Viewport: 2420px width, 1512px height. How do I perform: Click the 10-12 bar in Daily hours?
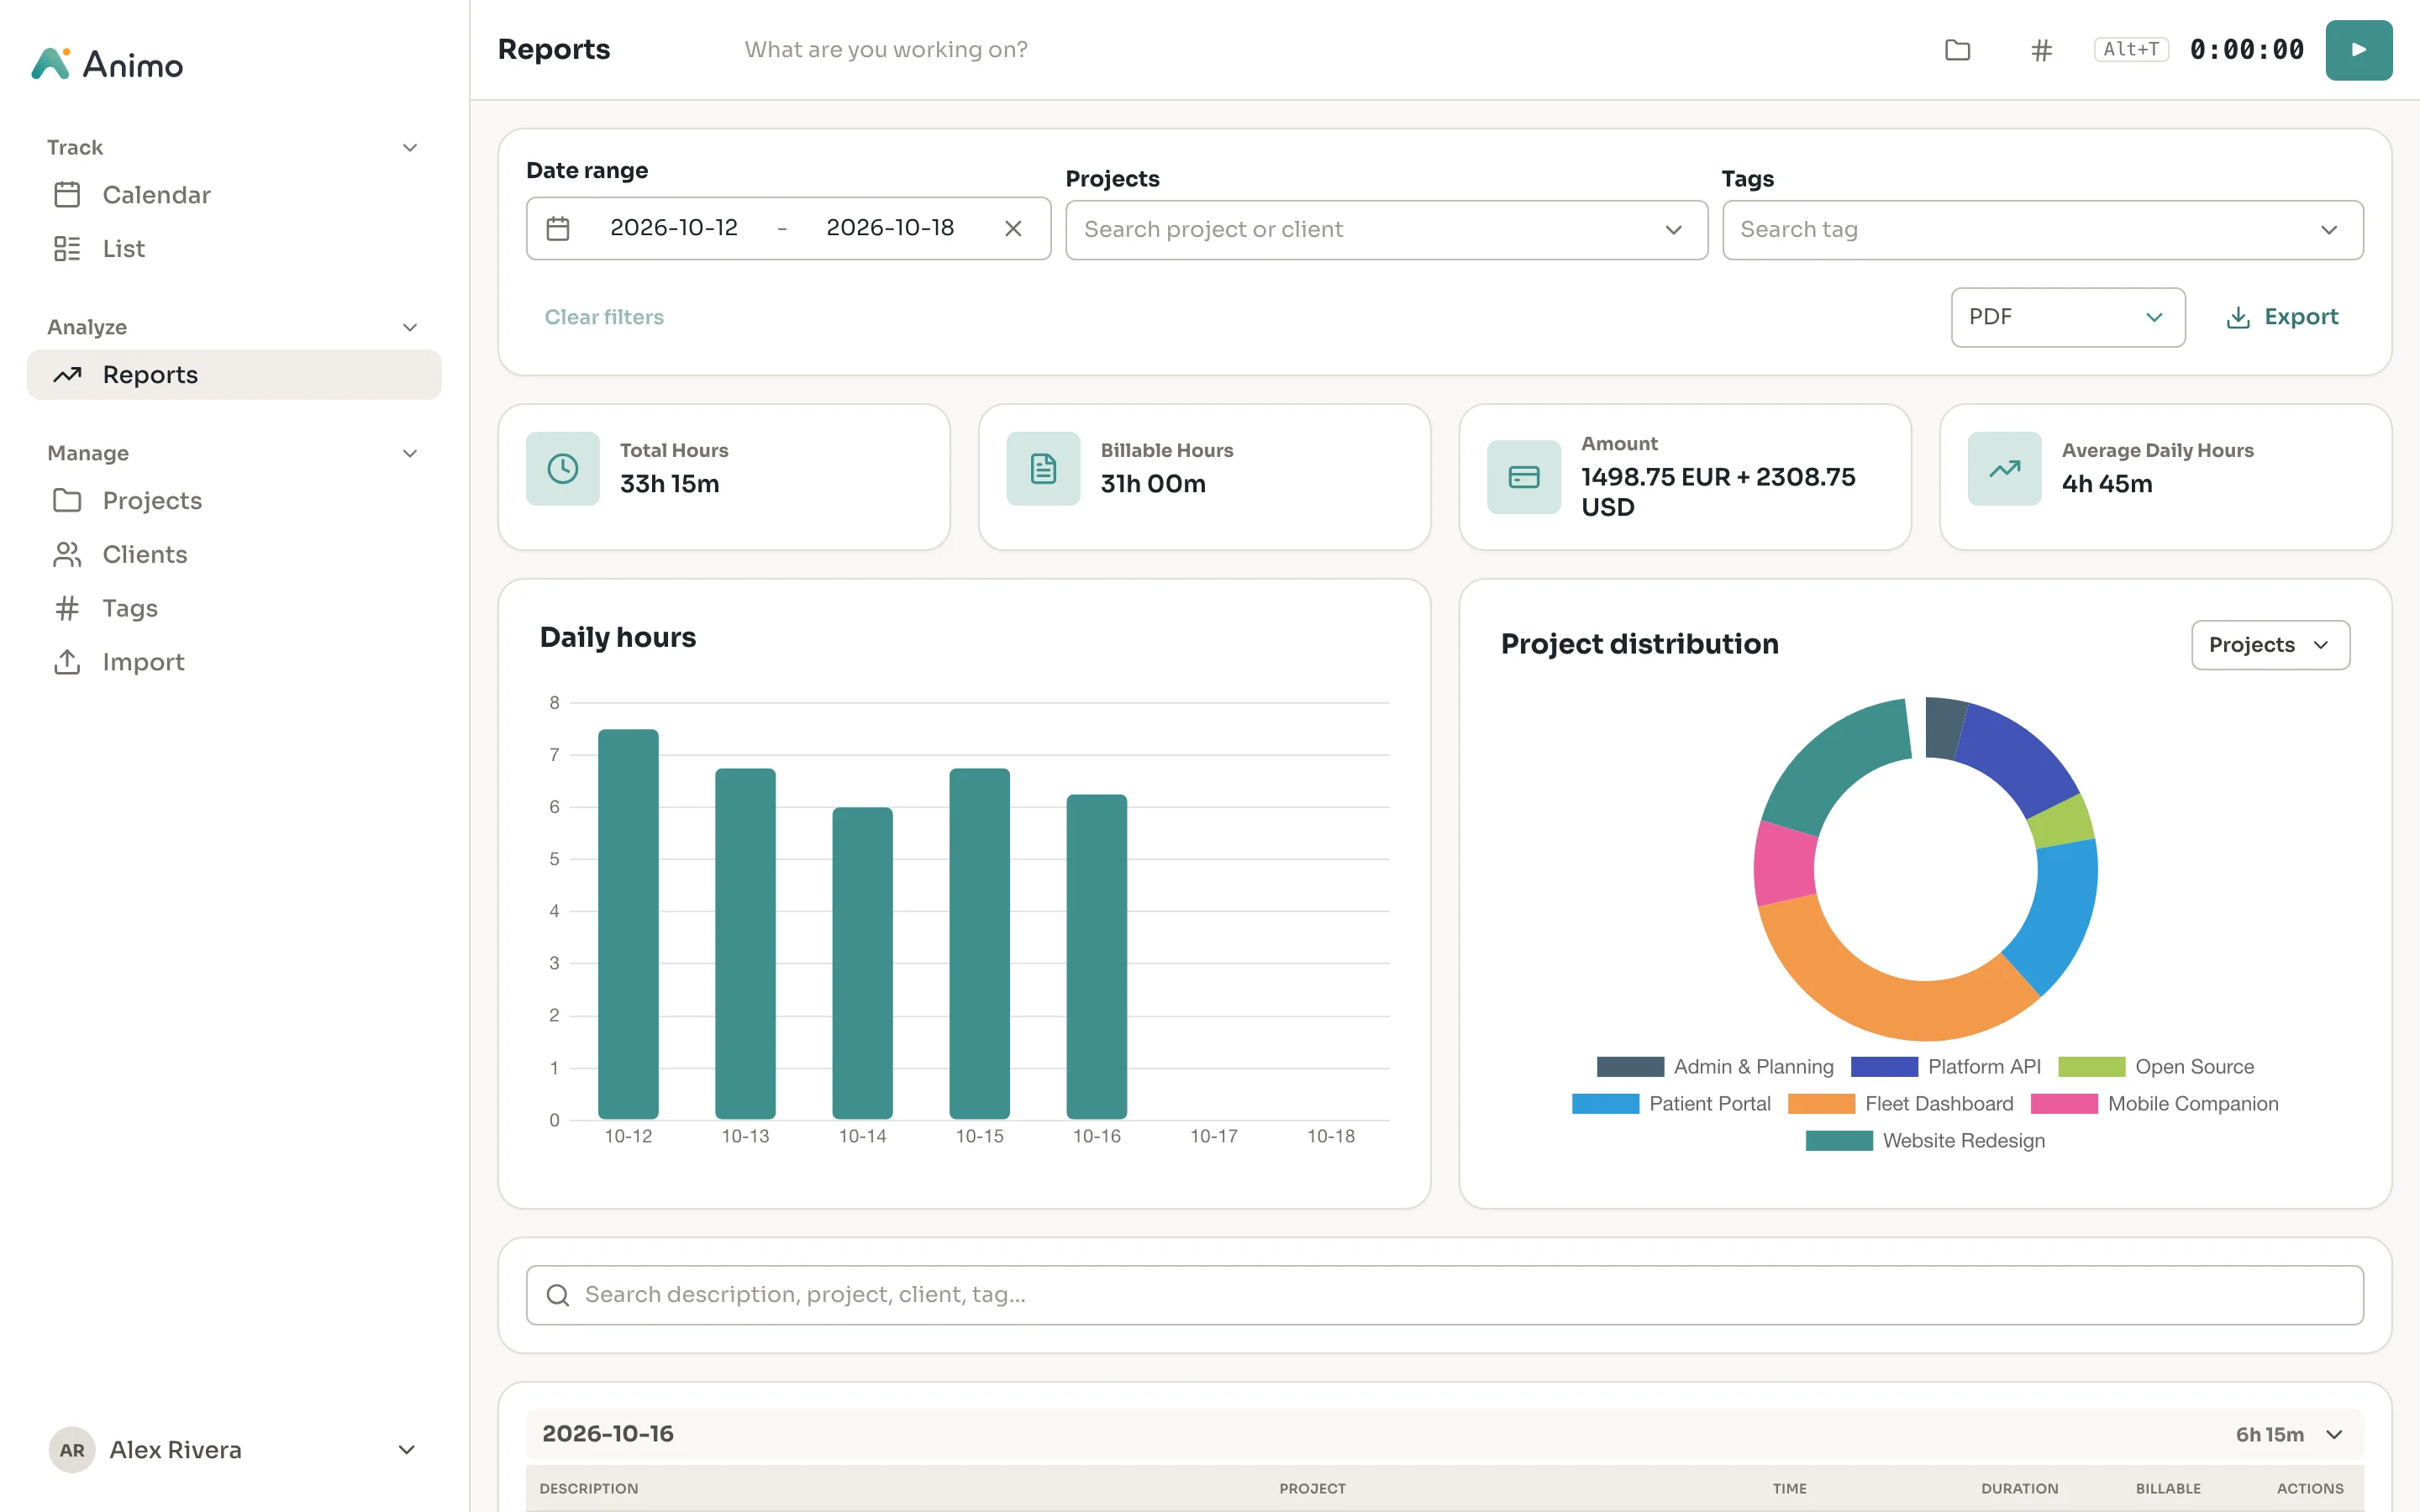pyautogui.click(x=628, y=924)
